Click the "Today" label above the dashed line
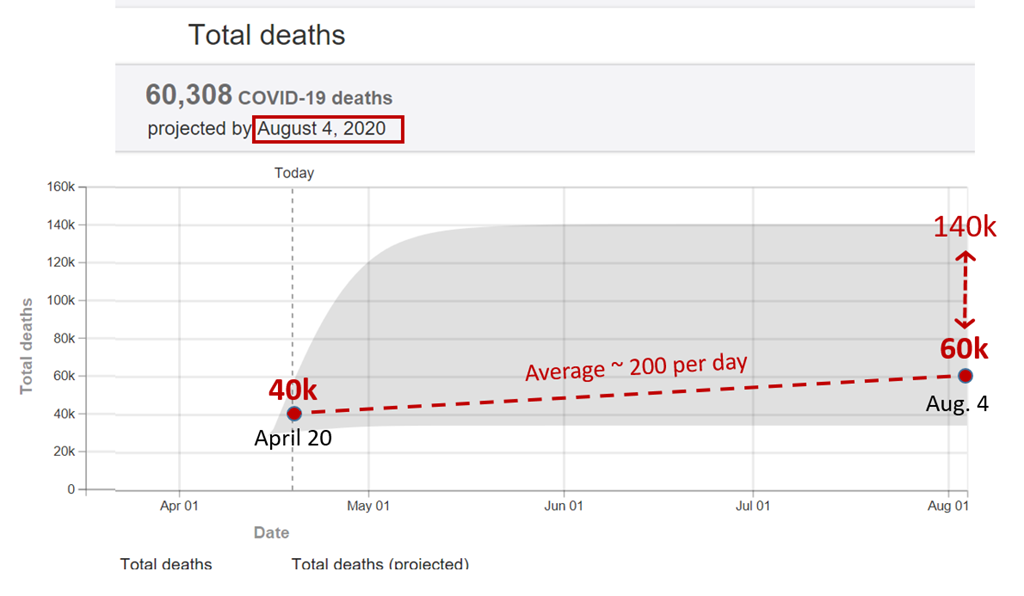The image size is (1024, 596). [x=294, y=173]
